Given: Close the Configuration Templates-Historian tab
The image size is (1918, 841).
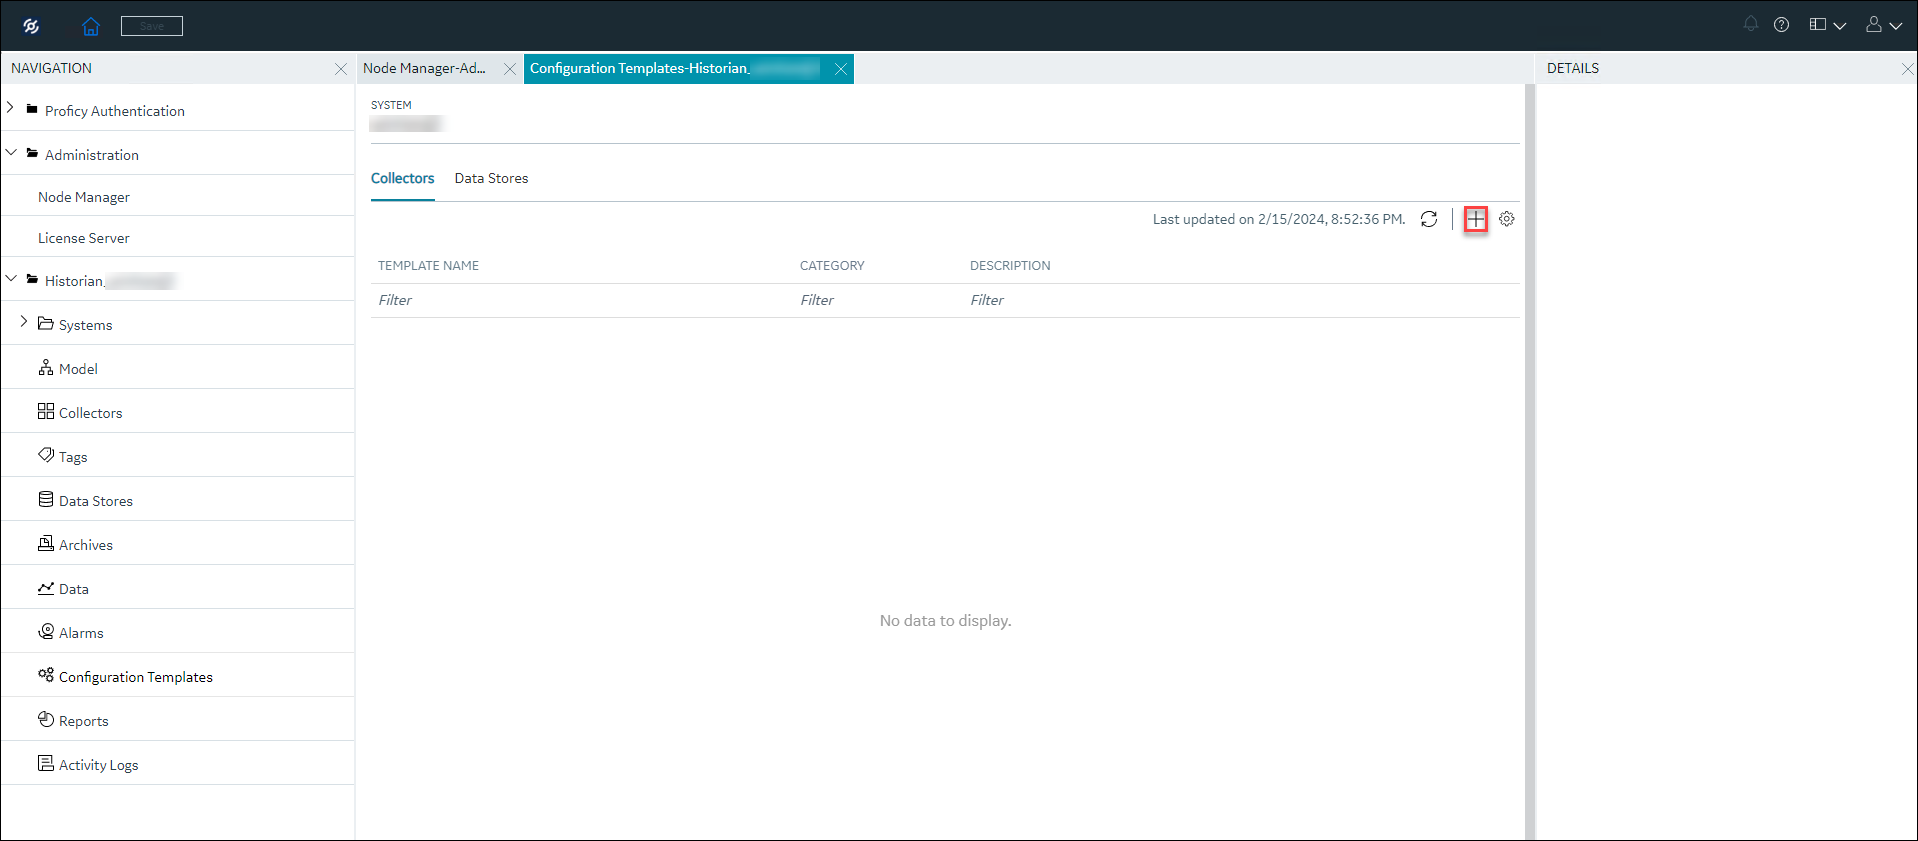Looking at the screenshot, I should coord(841,69).
